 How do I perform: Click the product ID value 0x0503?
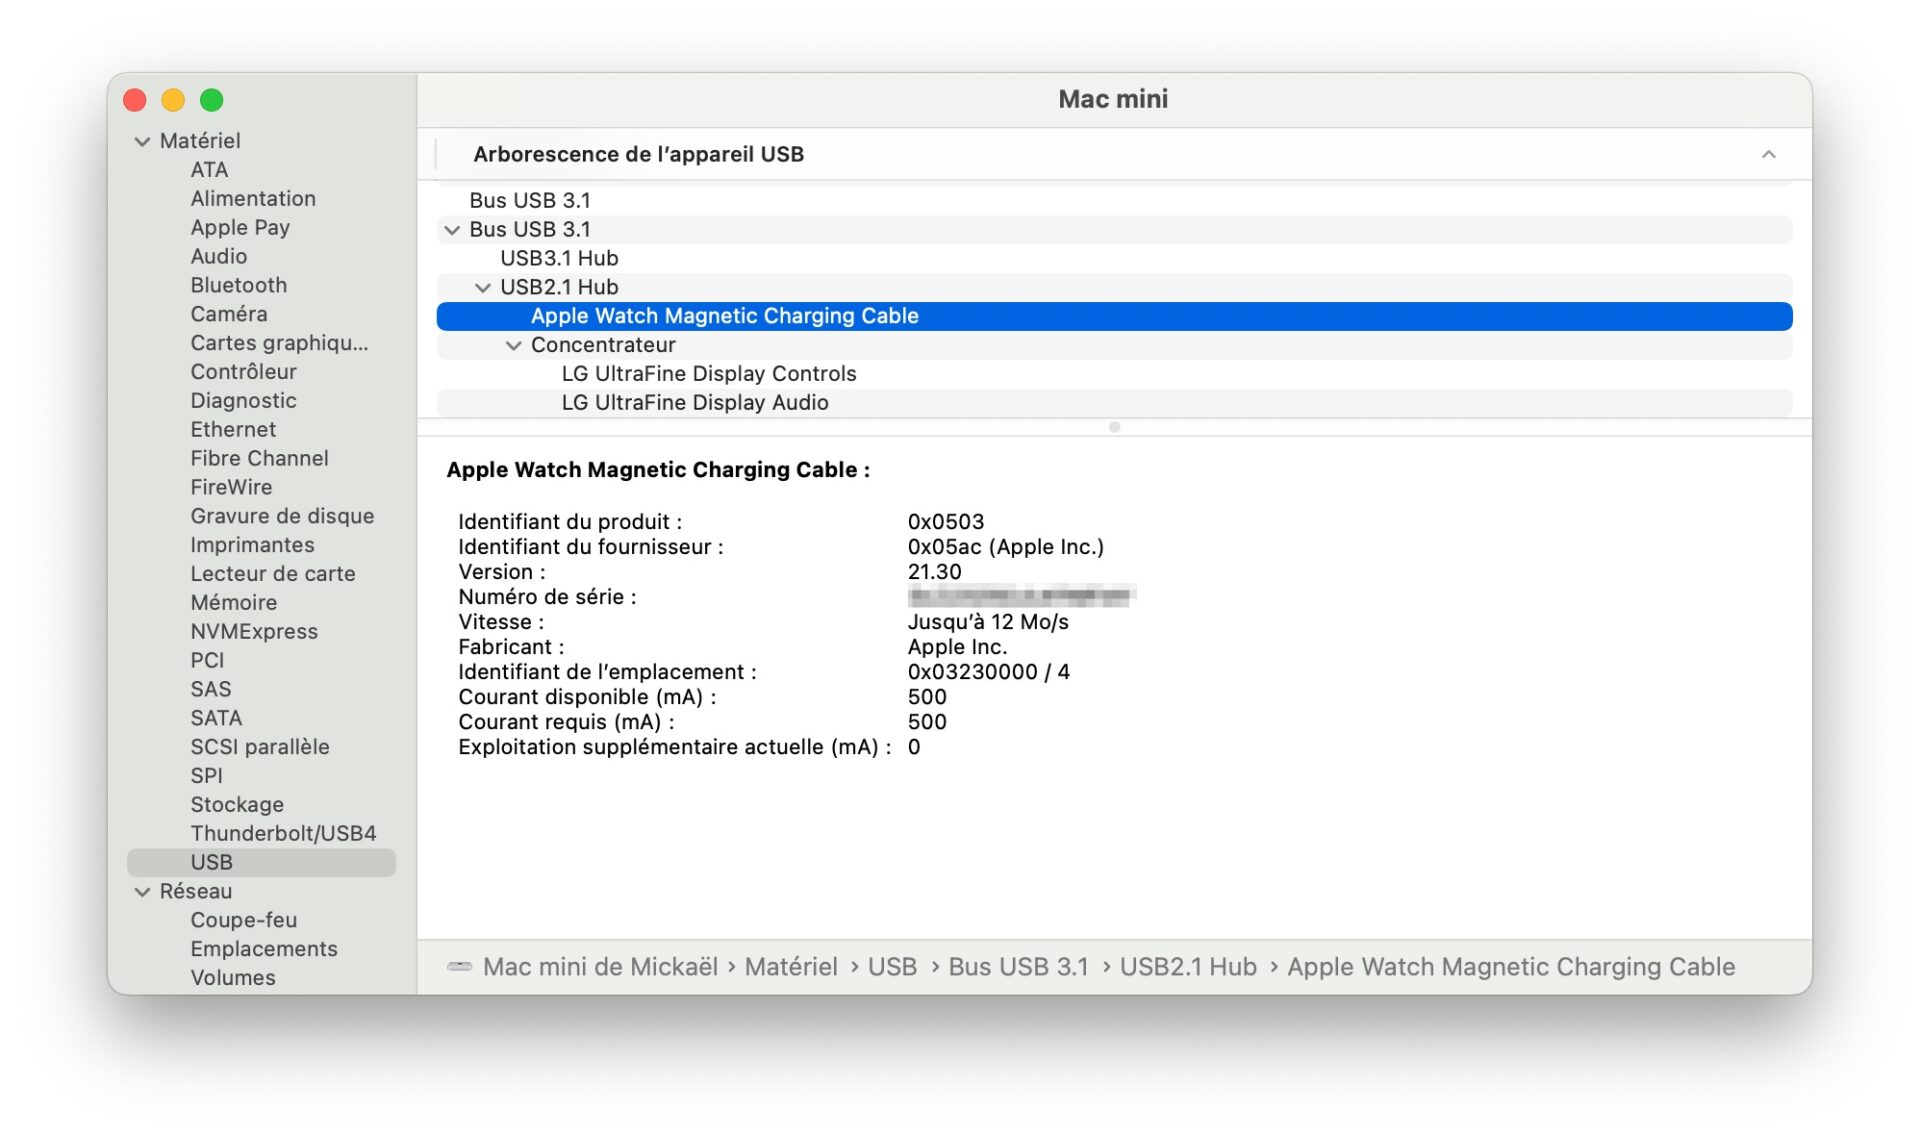[946, 522]
